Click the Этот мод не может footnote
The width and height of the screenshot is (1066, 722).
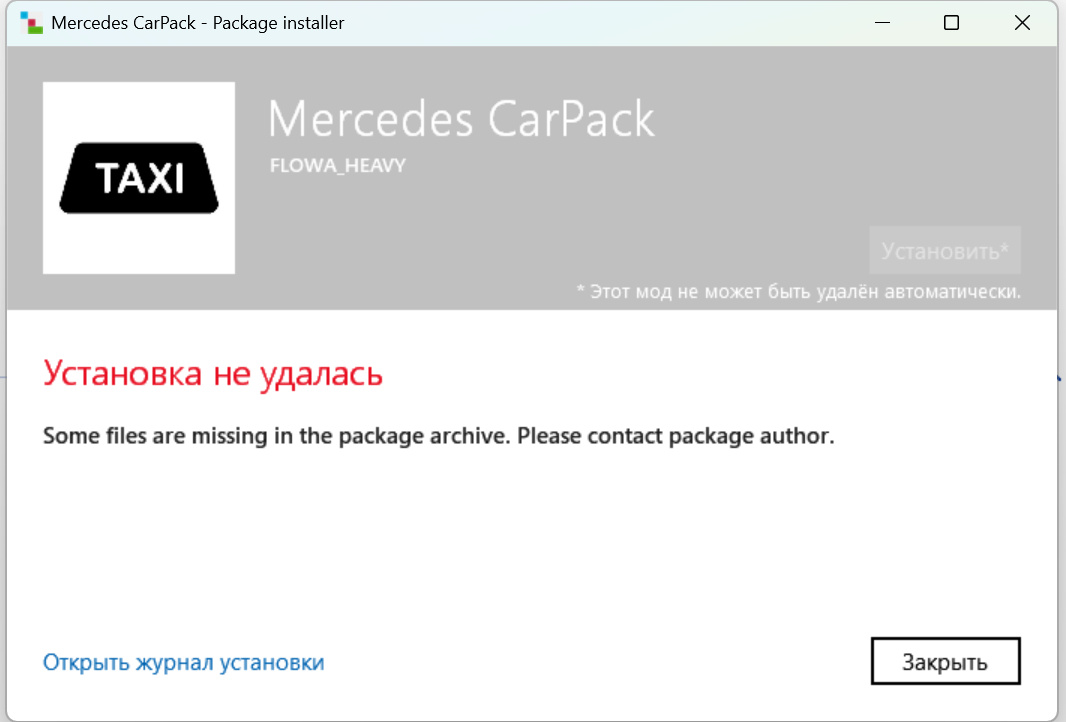tap(798, 292)
